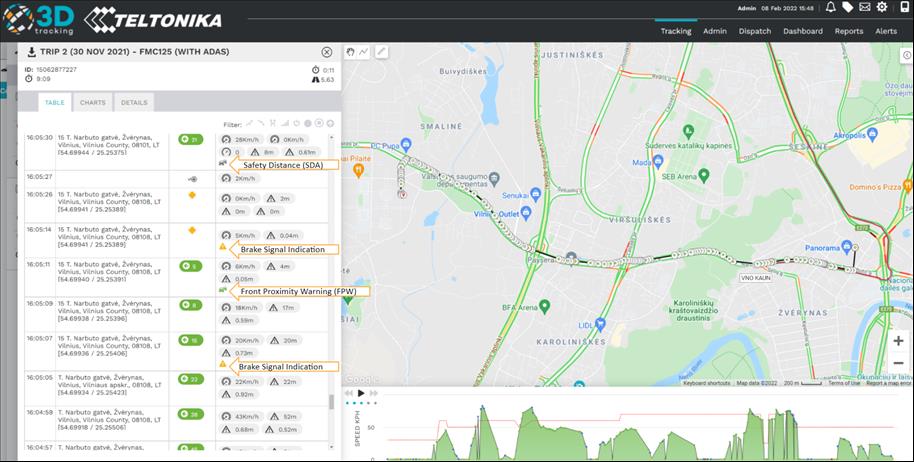Expand the green 38 event badge

[190, 413]
